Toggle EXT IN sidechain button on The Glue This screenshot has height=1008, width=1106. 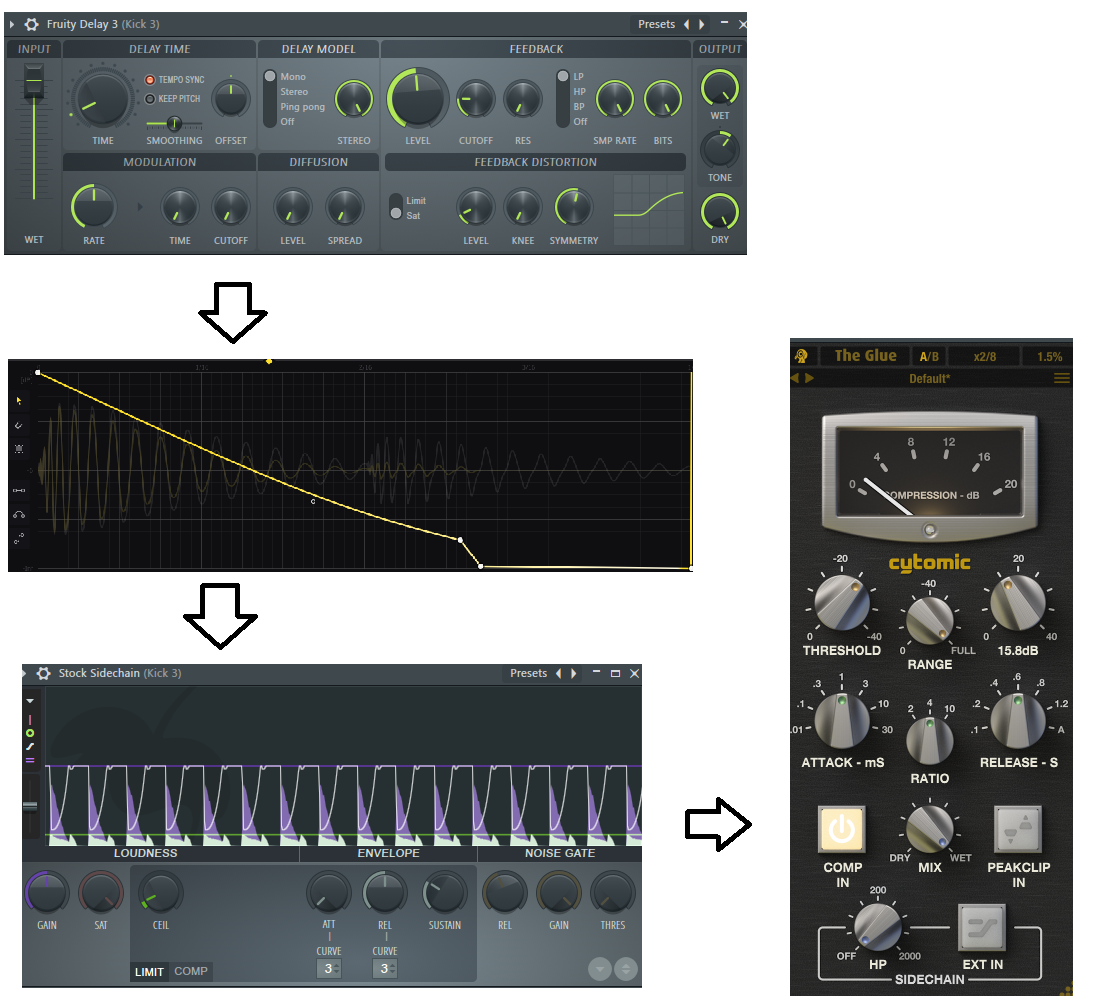click(x=982, y=928)
